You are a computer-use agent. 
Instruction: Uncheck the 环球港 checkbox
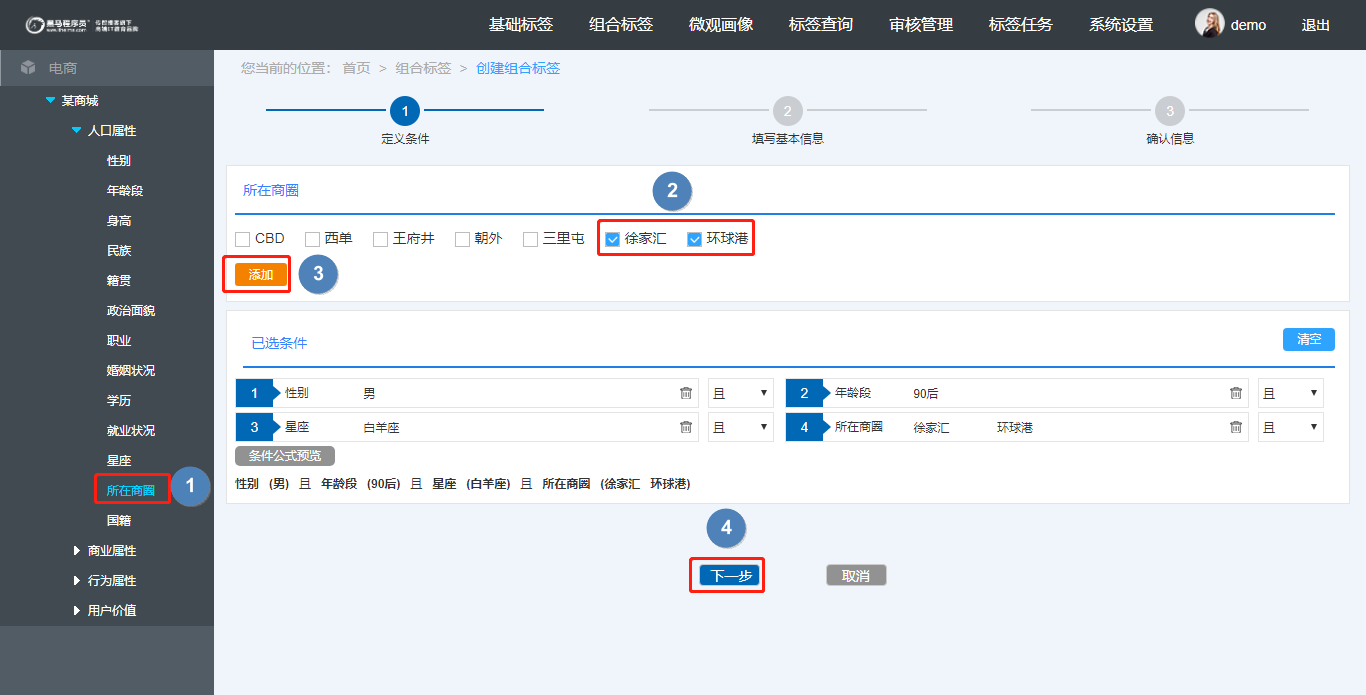click(694, 239)
